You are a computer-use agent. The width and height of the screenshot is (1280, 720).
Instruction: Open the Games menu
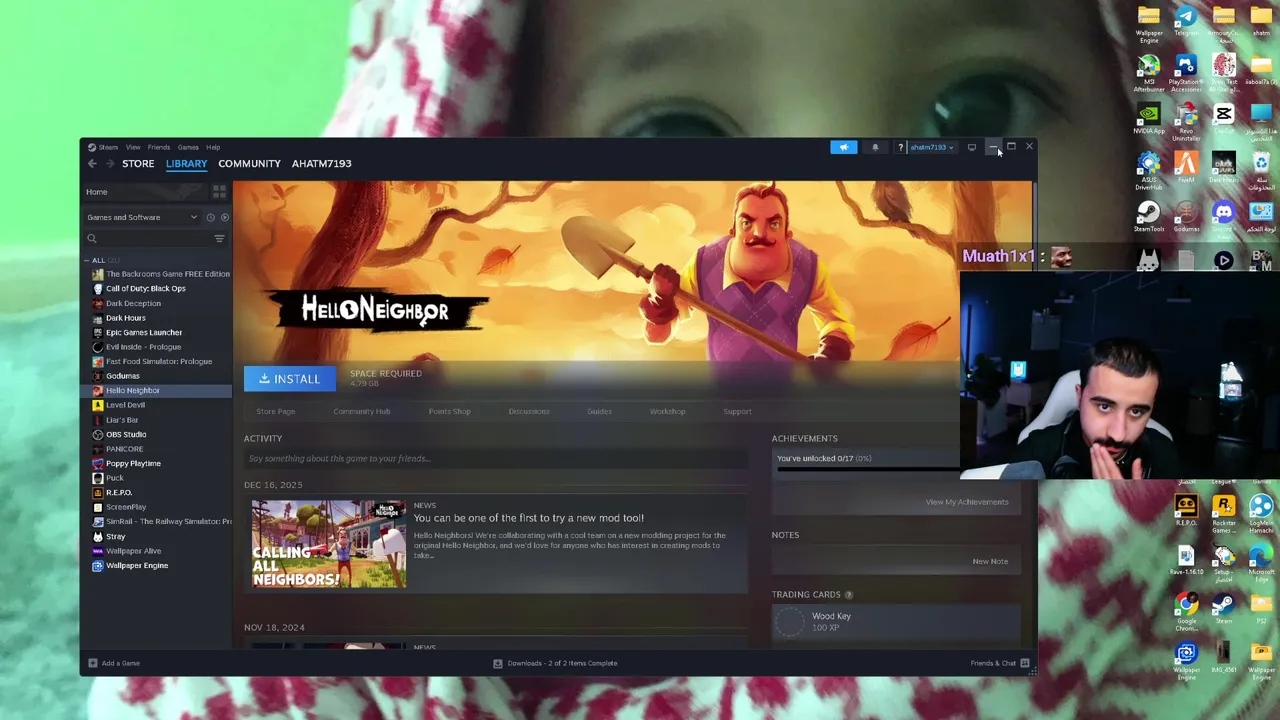coord(188,147)
